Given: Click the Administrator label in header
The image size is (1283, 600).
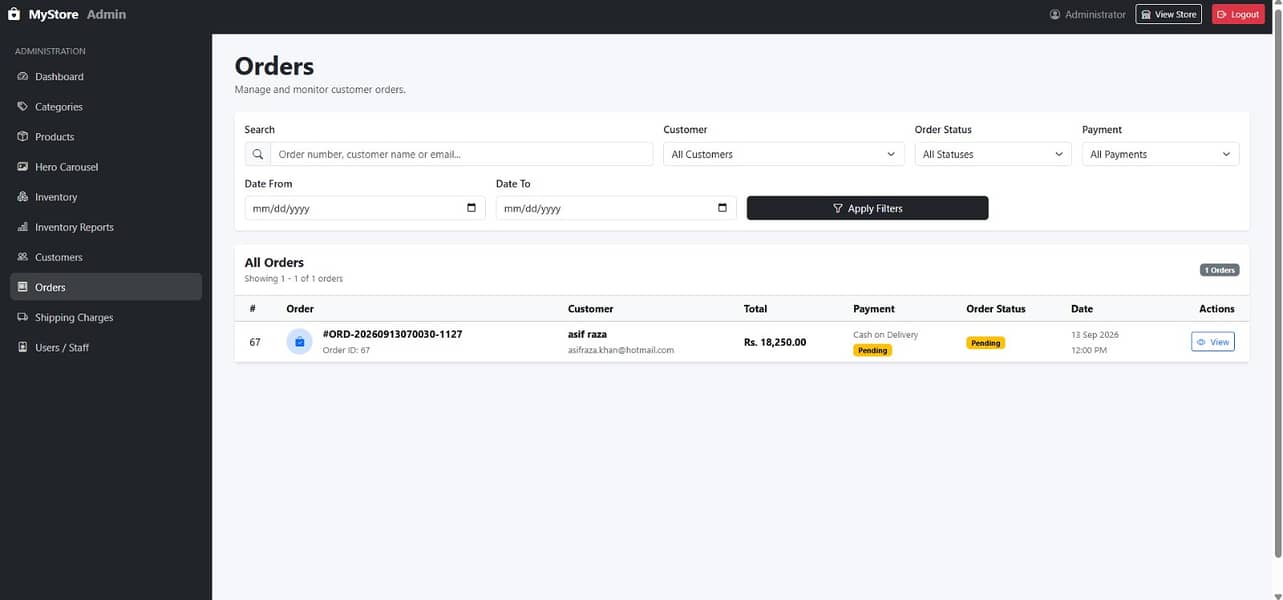Looking at the screenshot, I should [x=1095, y=14].
